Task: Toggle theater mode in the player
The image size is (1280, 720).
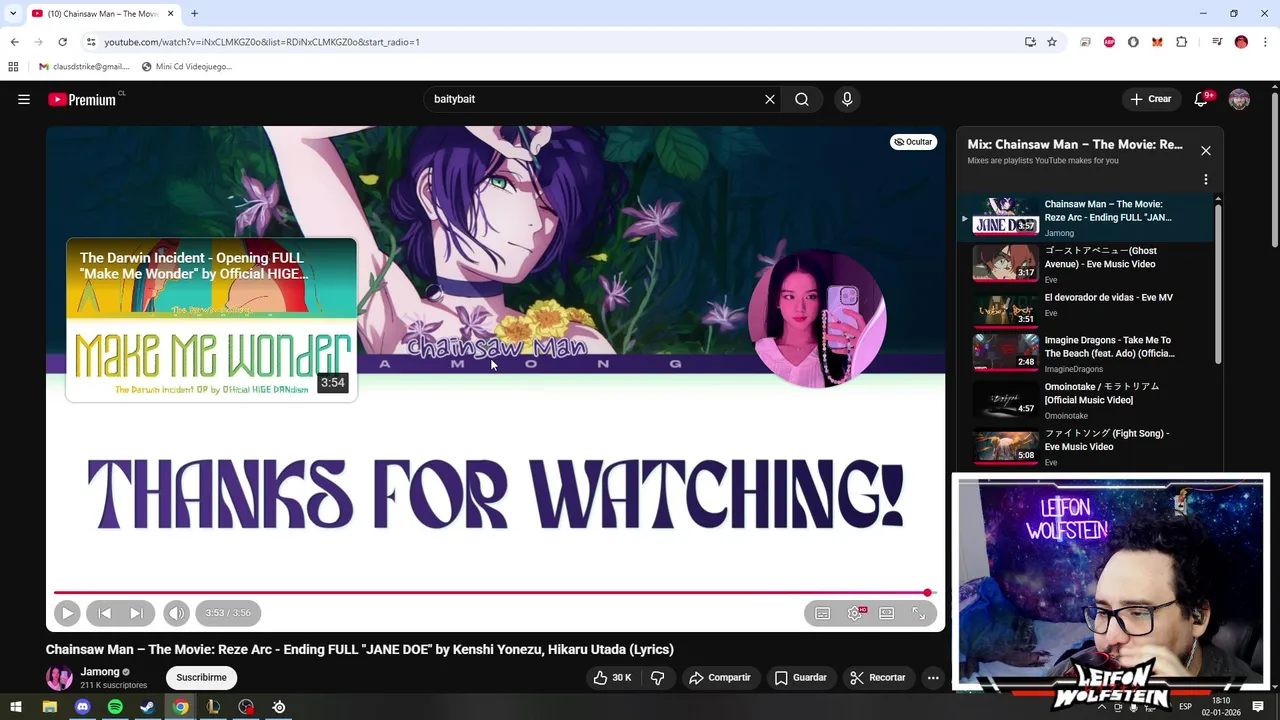Action: point(887,613)
